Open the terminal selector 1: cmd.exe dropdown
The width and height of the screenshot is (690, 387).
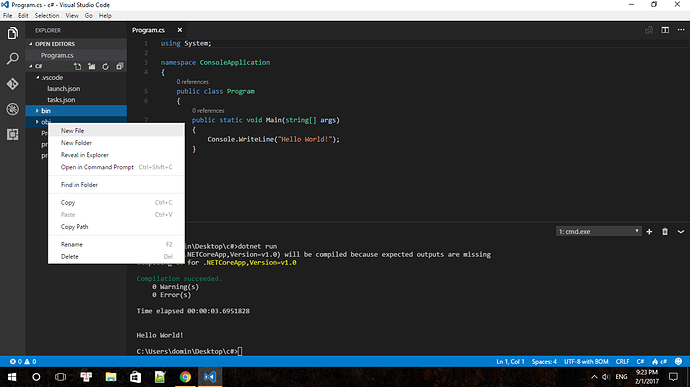pos(598,231)
